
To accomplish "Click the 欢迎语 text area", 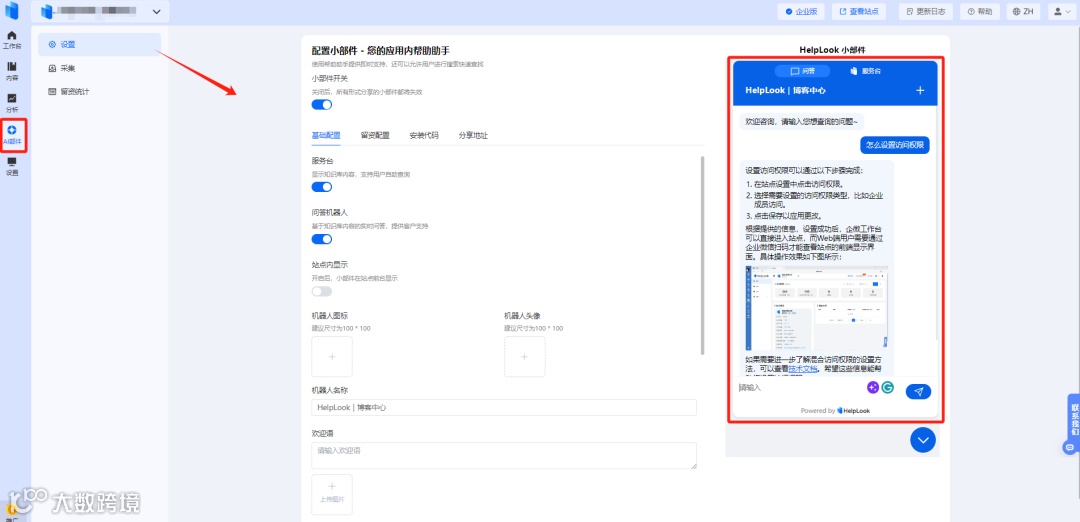I will [x=503, y=455].
